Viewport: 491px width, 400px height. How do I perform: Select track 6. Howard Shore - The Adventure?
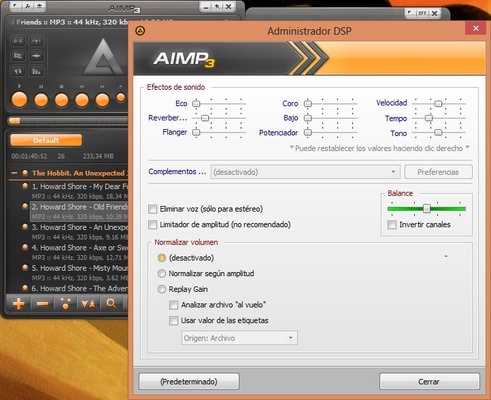[x=79, y=288]
